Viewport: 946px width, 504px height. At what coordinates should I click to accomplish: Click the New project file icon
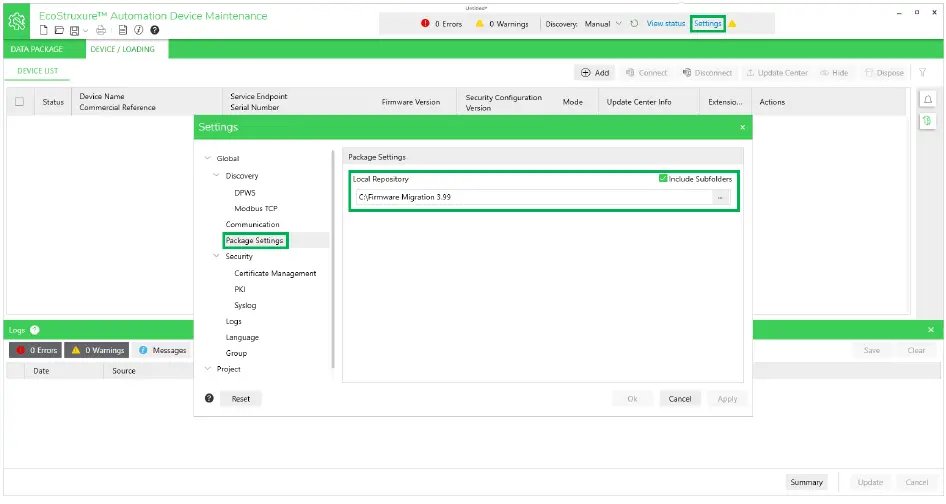pos(44,30)
